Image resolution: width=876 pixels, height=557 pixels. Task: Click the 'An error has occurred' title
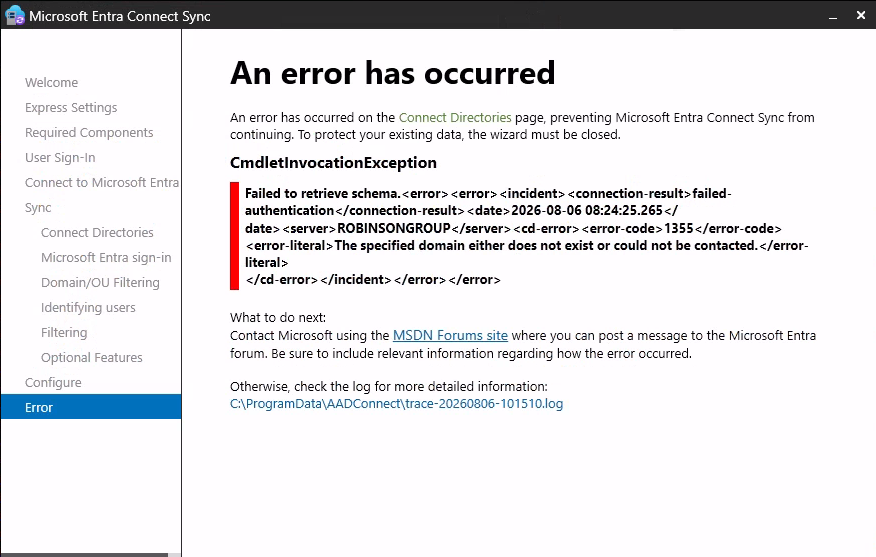(393, 73)
